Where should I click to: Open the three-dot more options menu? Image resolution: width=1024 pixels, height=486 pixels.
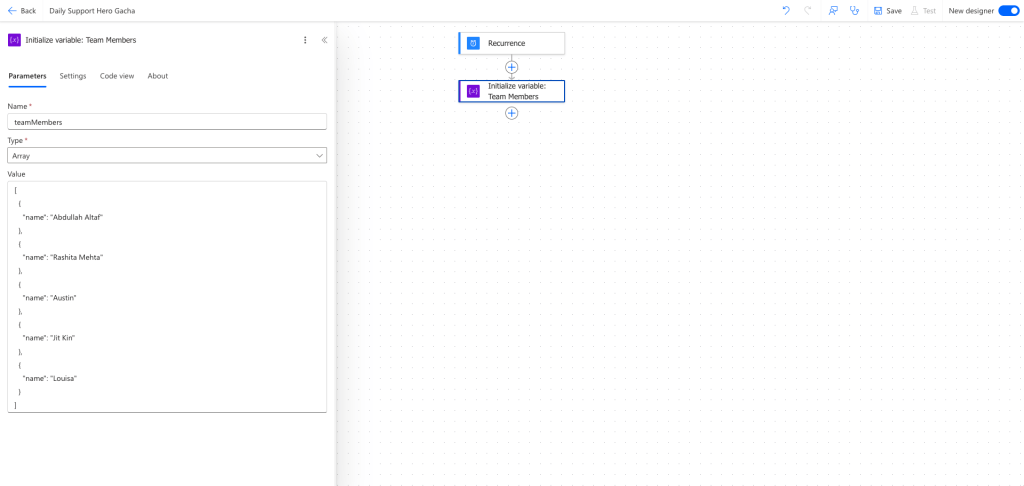pyautogui.click(x=305, y=40)
